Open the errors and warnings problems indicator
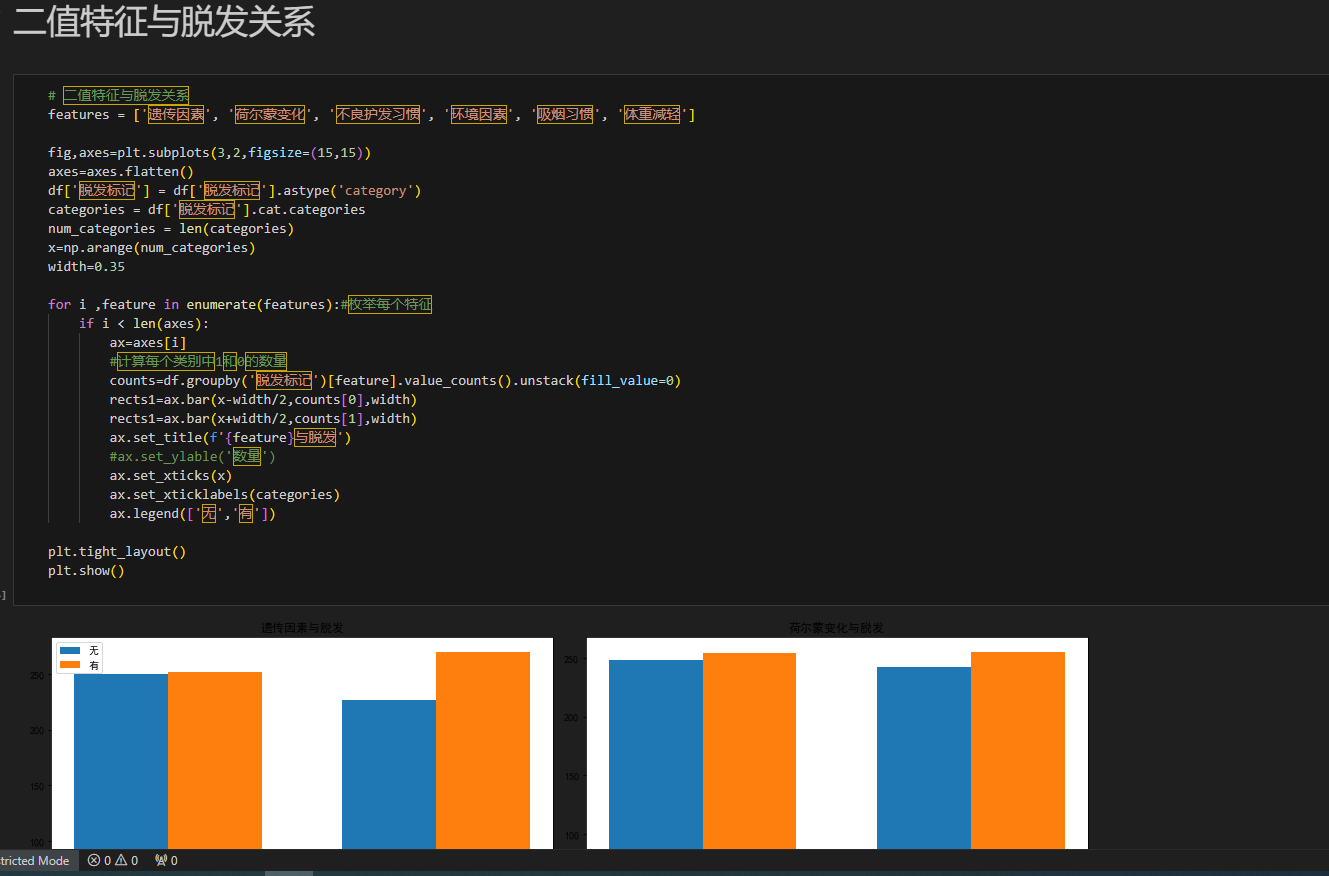 (x=113, y=860)
